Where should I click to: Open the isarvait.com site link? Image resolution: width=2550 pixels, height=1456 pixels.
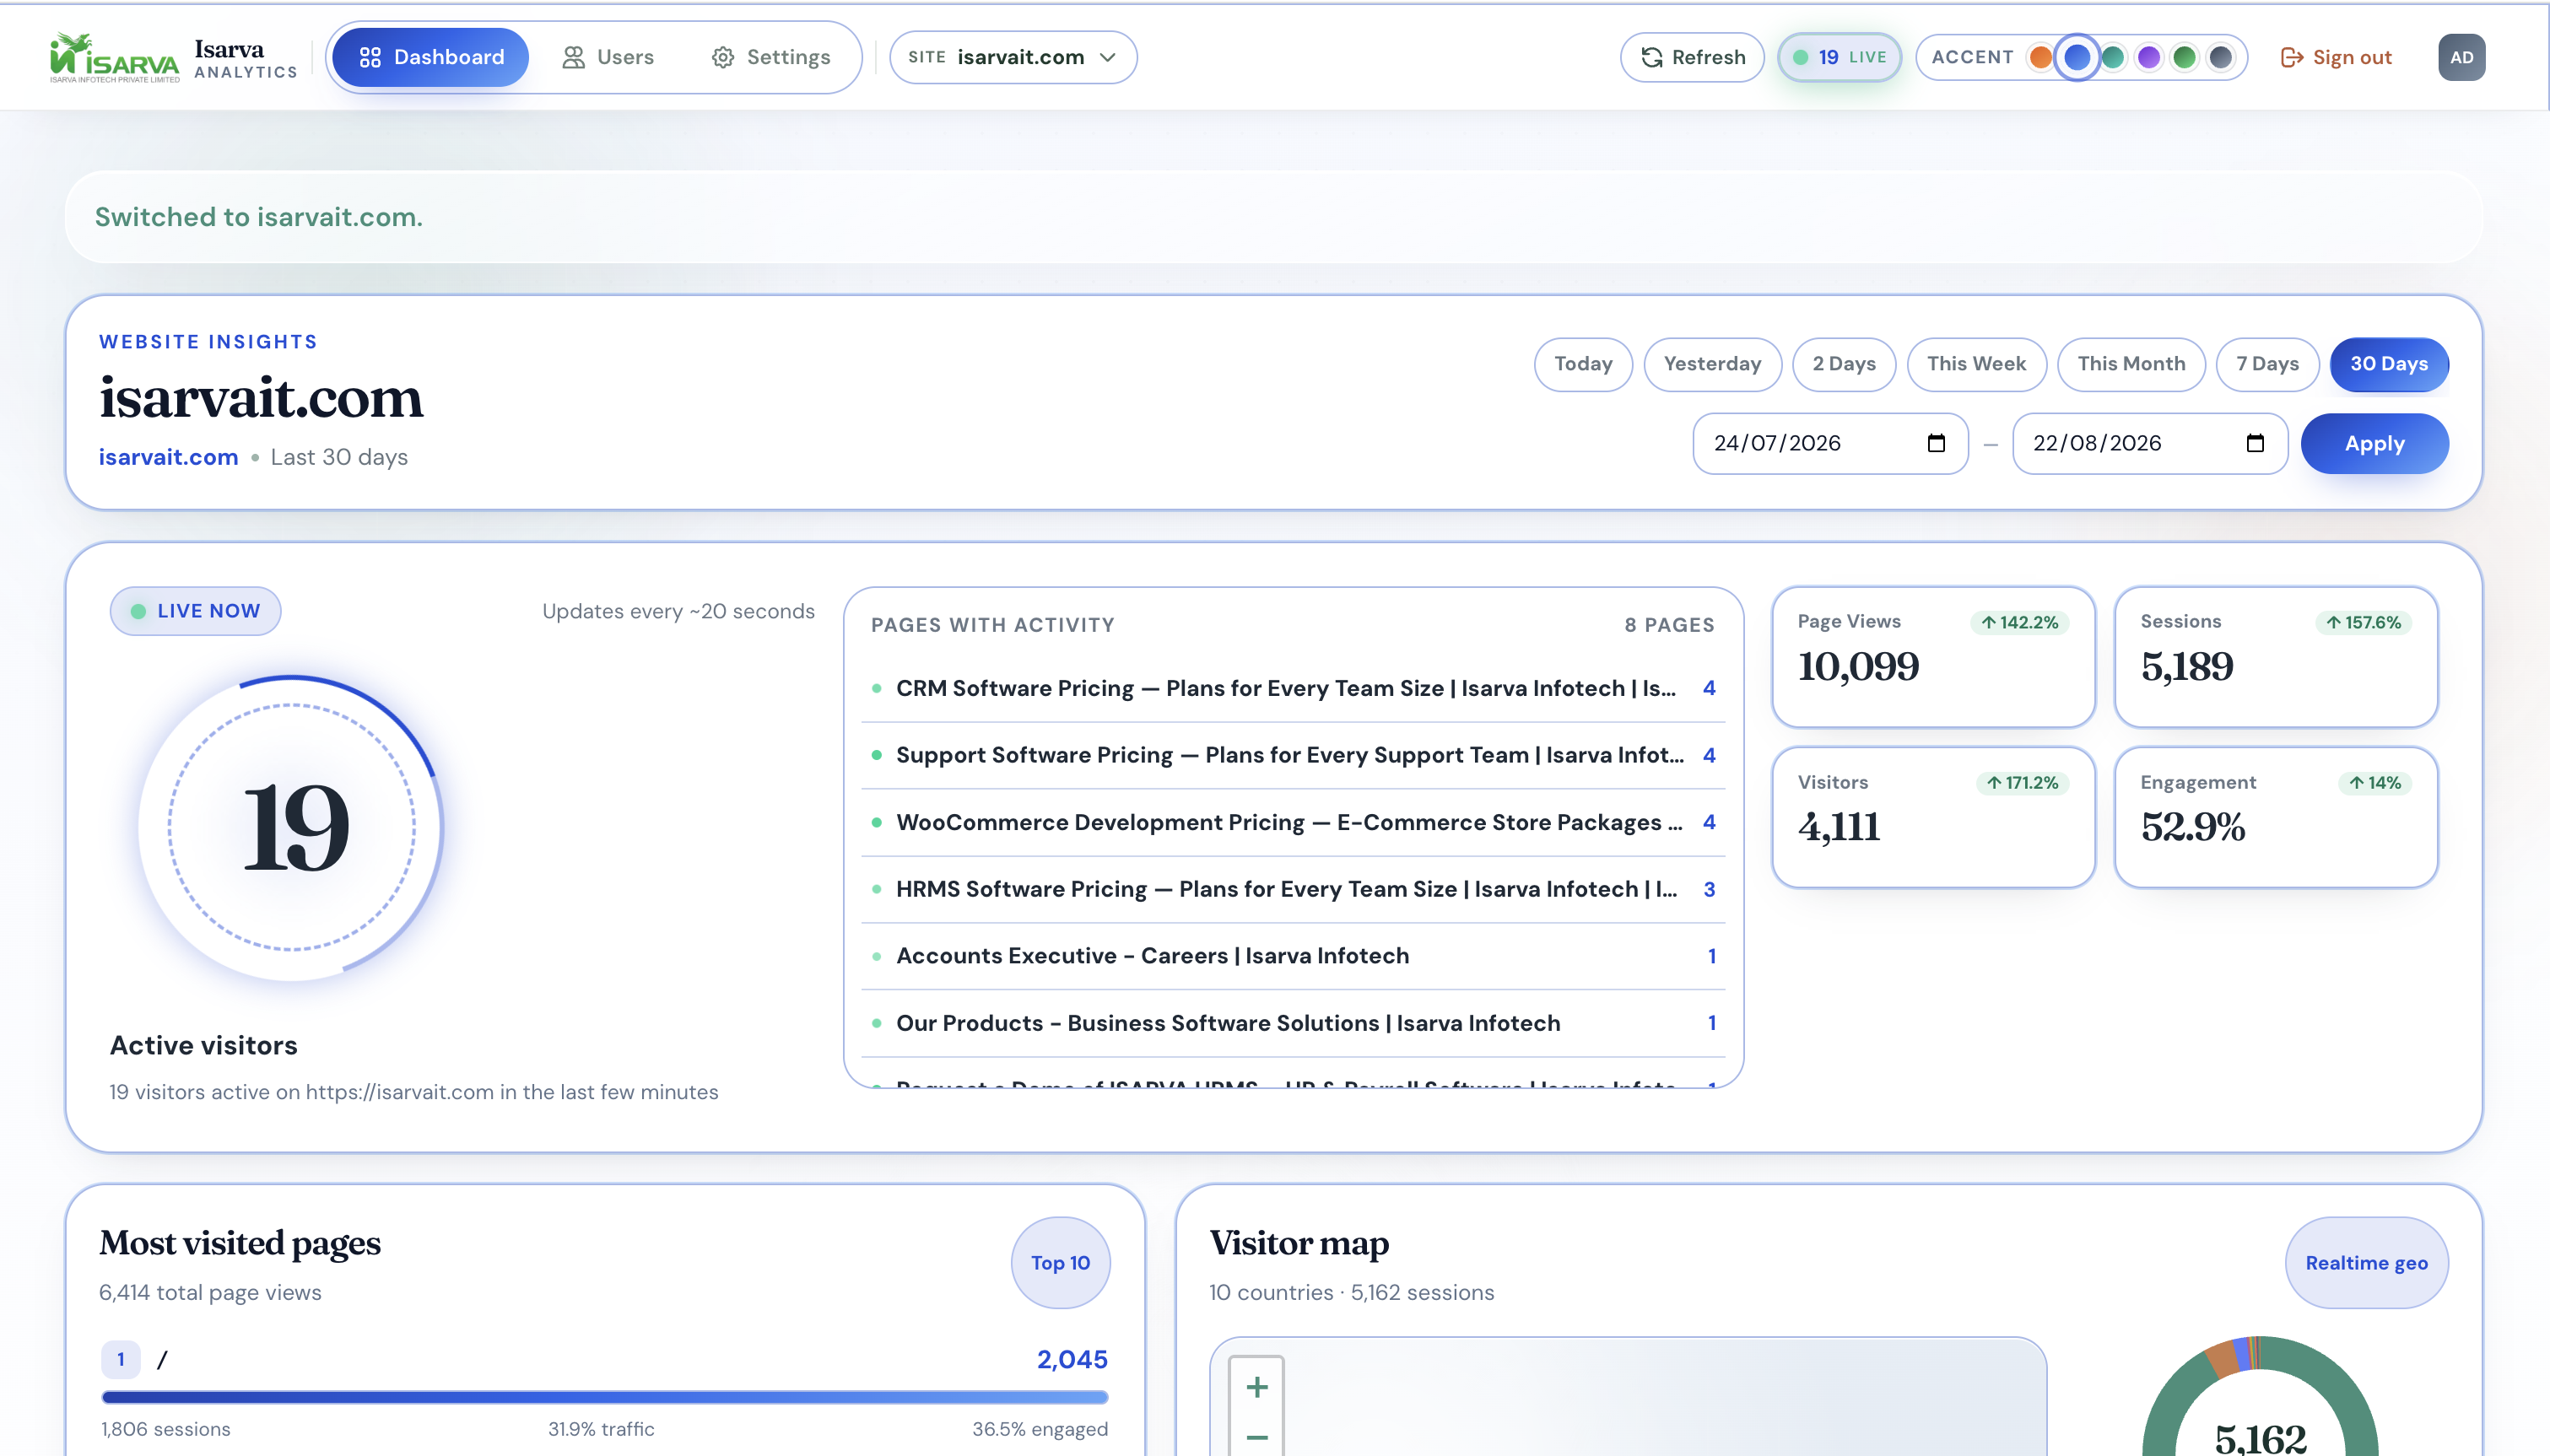[x=168, y=457]
